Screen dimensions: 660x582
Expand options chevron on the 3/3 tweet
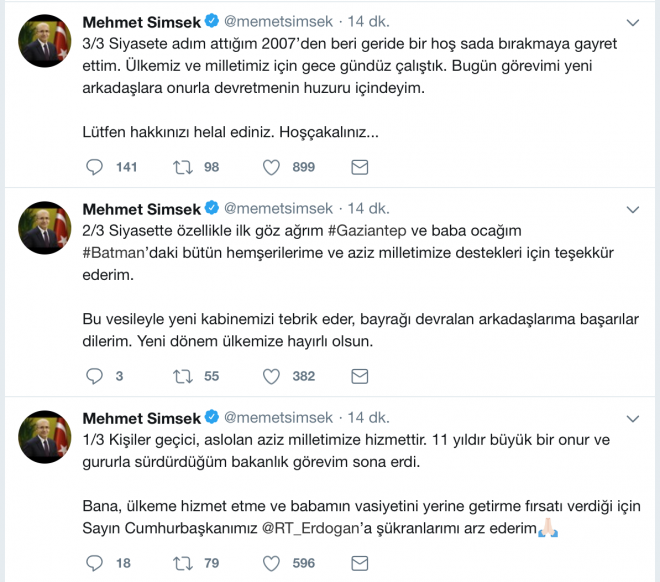pos(631,21)
